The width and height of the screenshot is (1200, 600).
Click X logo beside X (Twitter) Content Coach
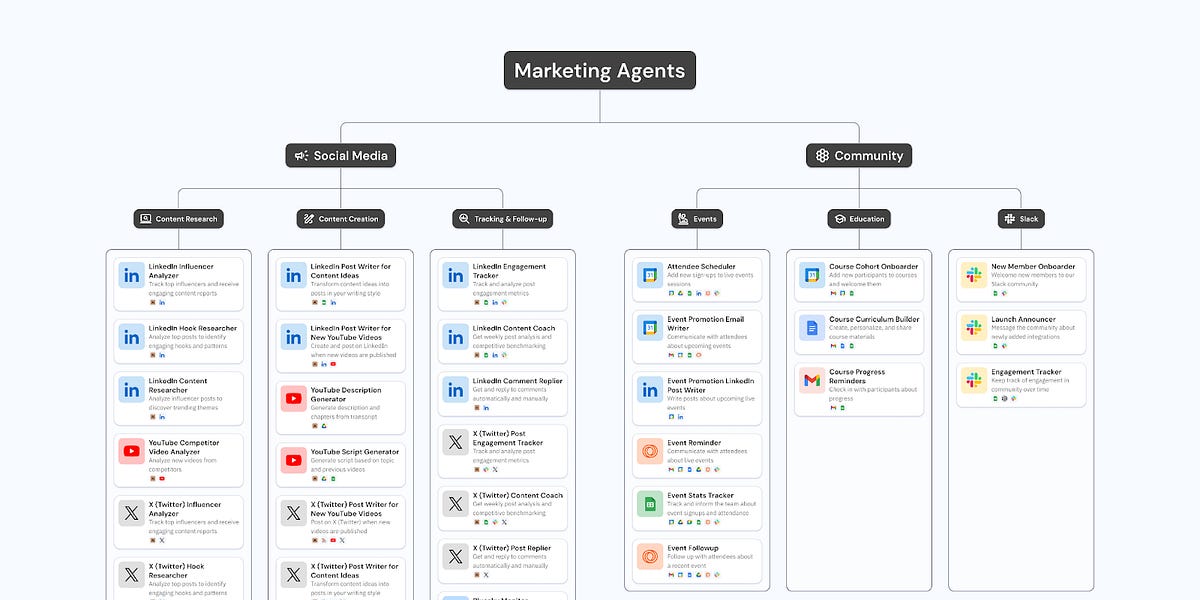pyautogui.click(x=455, y=503)
